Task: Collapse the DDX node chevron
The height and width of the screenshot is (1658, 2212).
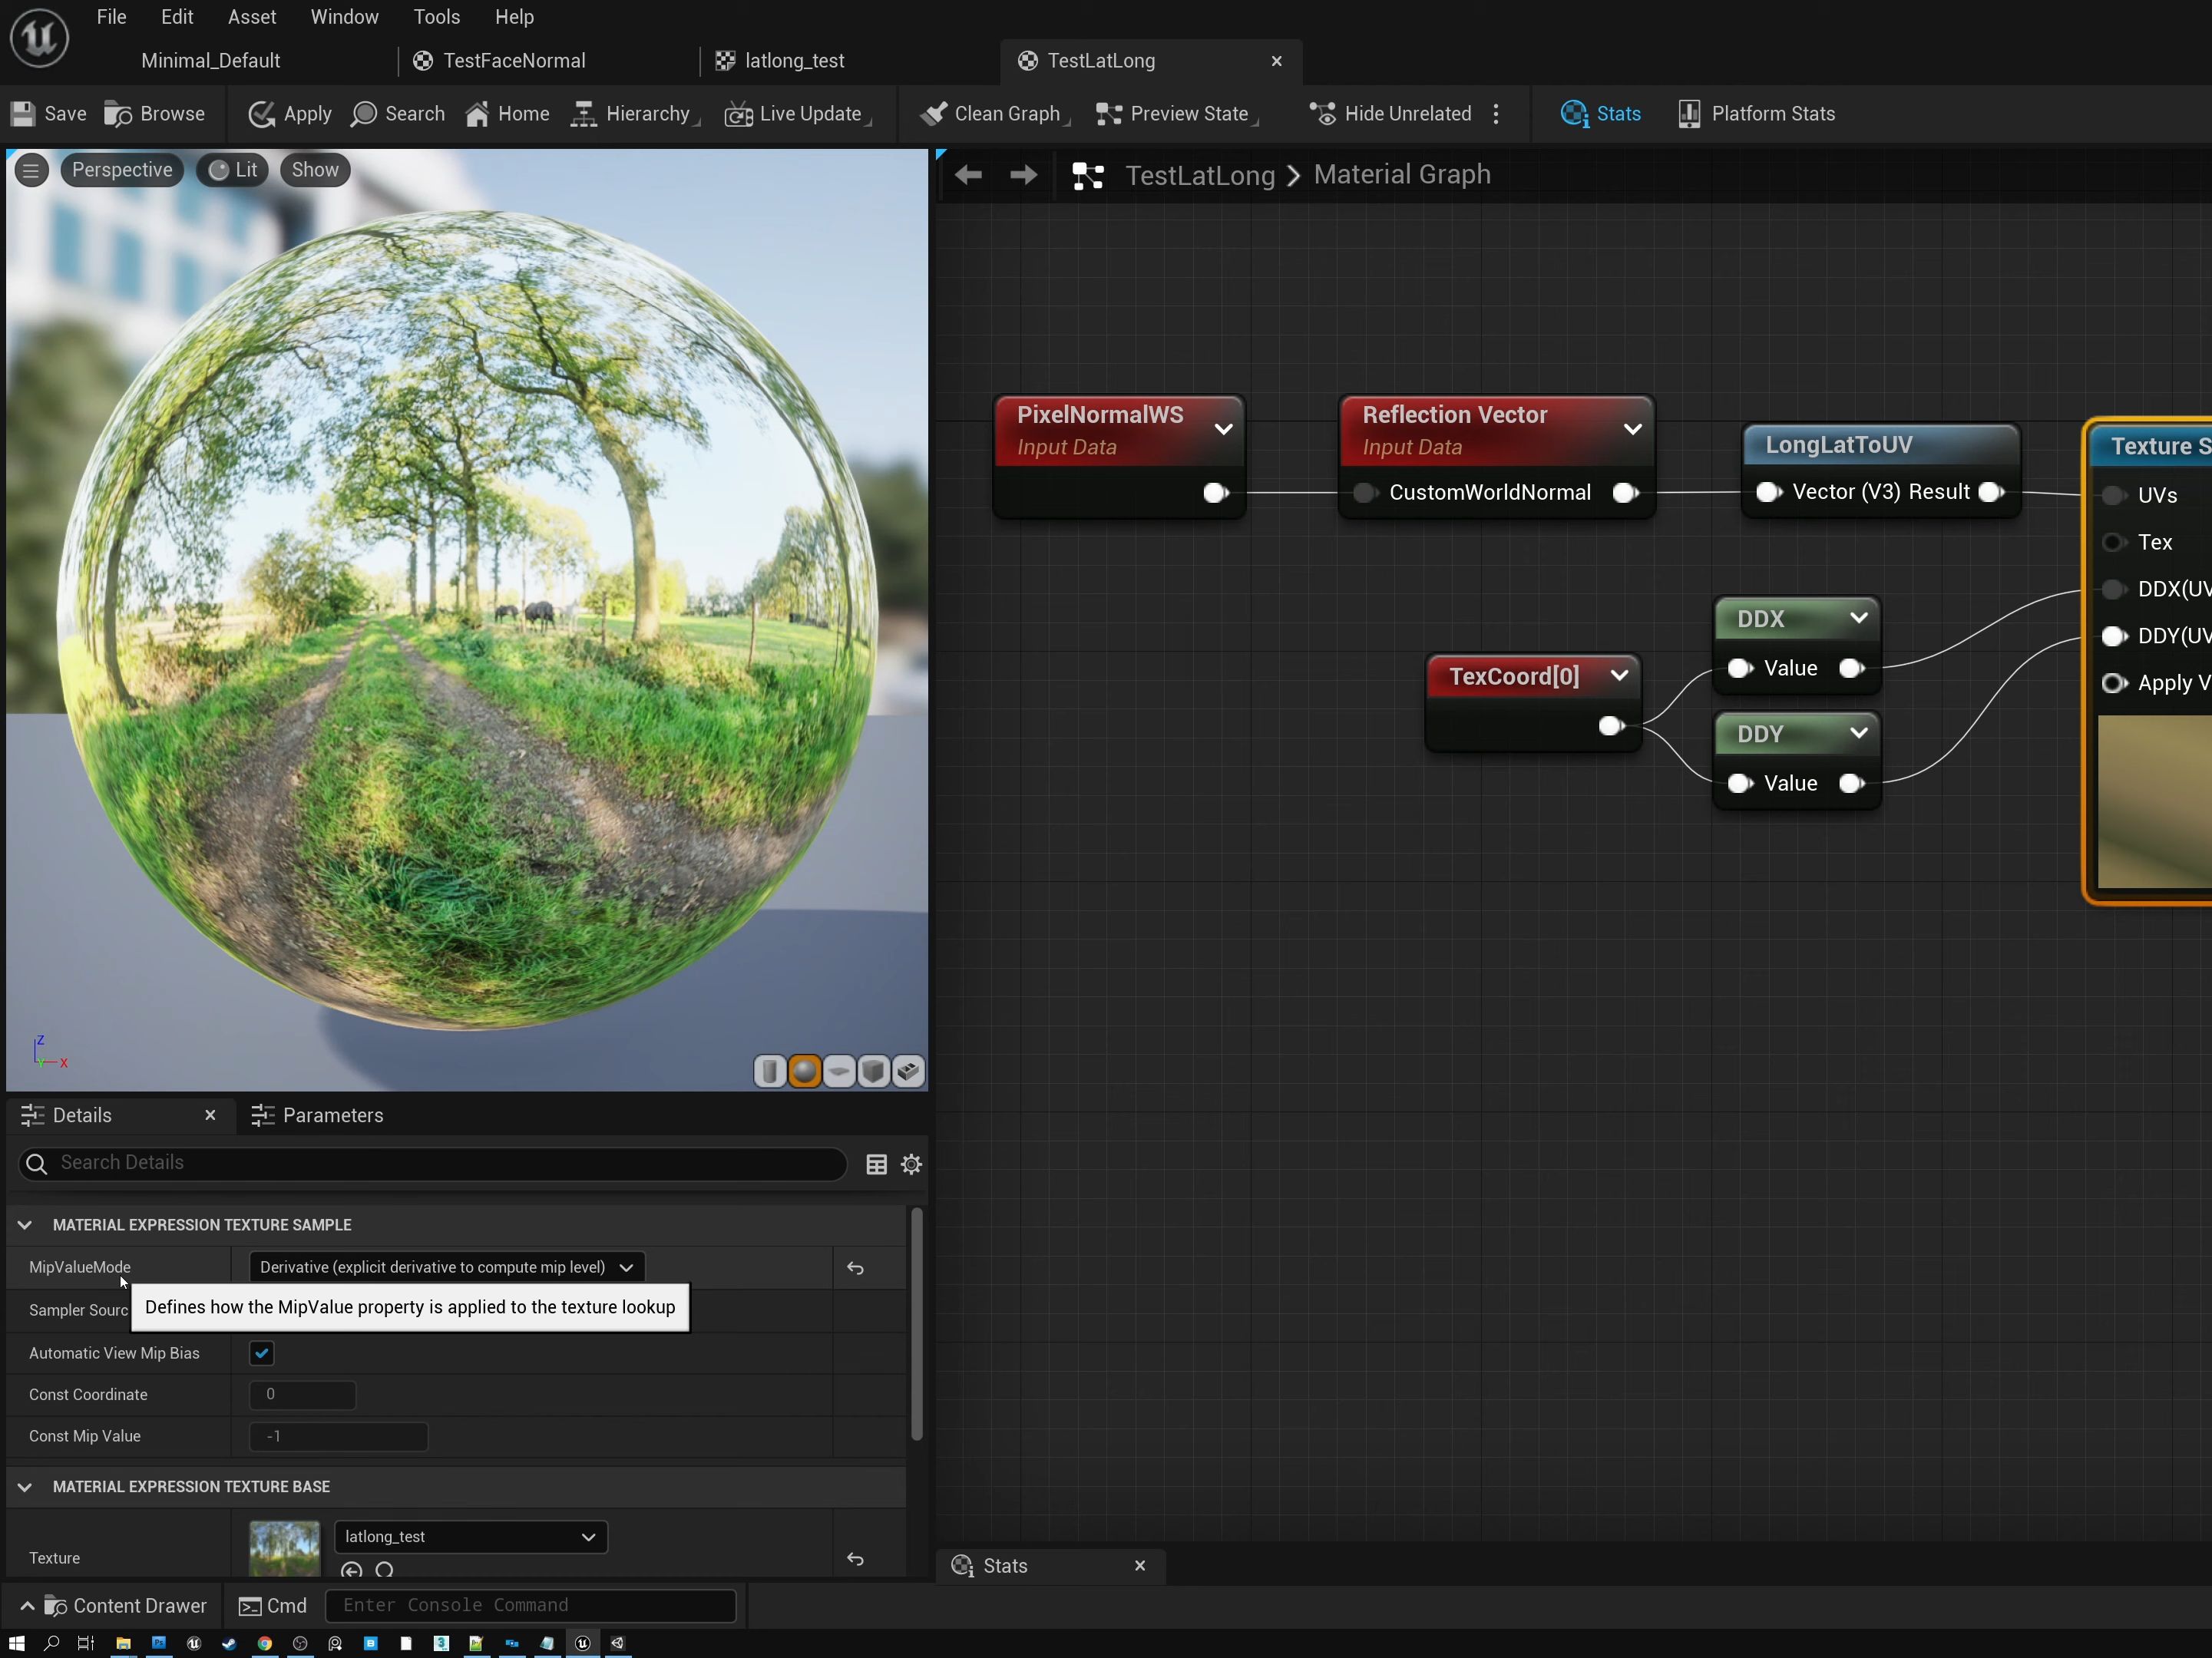Action: point(1858,618)
